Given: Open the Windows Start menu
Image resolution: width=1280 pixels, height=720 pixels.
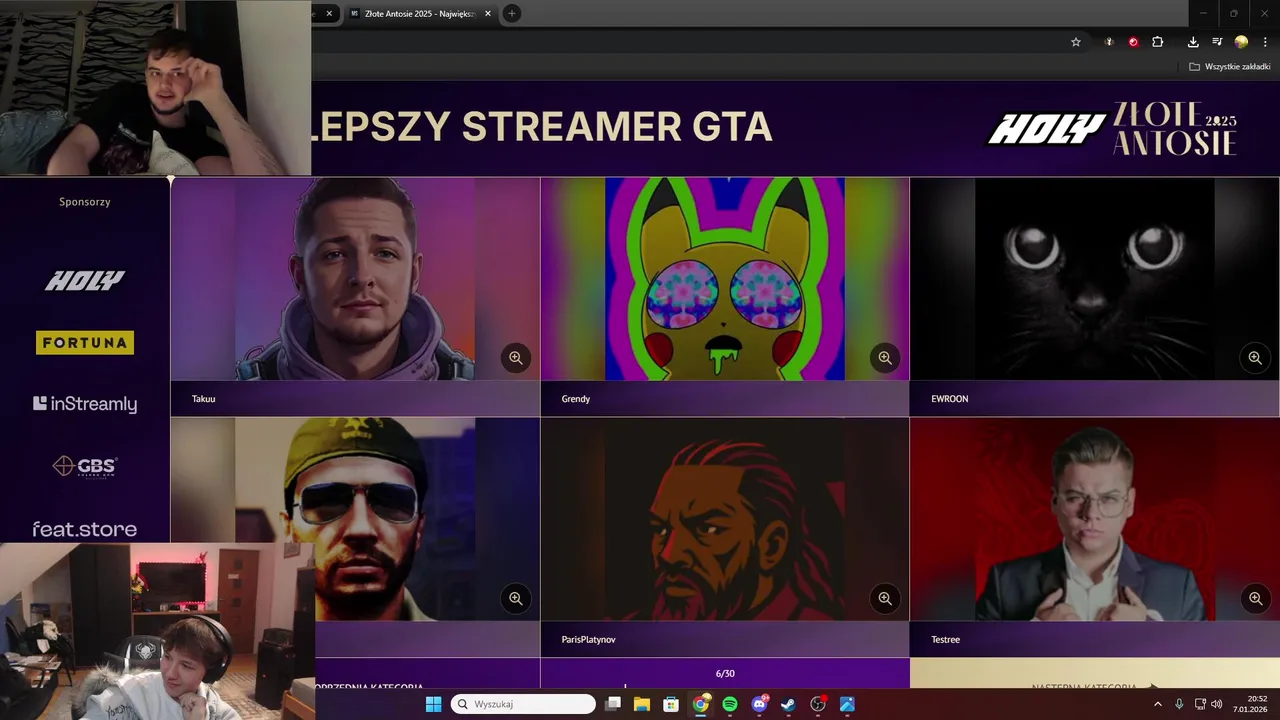Looking at the screenshot, I should pyautogui.click(x=433, y=704).
